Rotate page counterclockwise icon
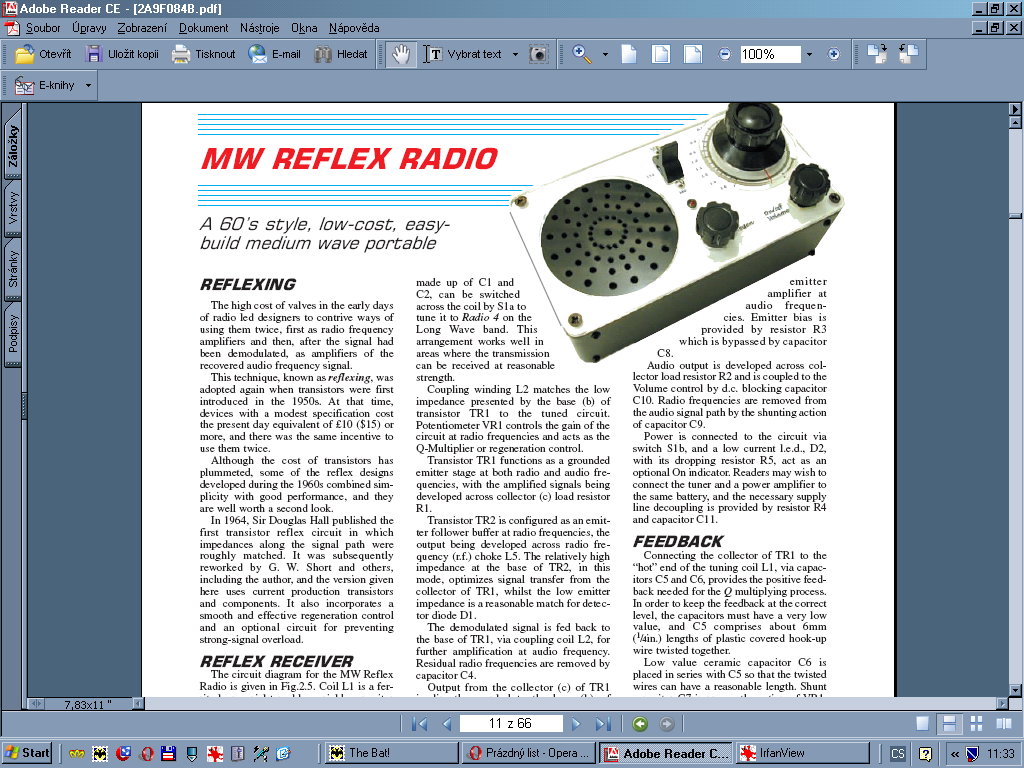Screen dimensions: 1024x768 pos(908,54)
